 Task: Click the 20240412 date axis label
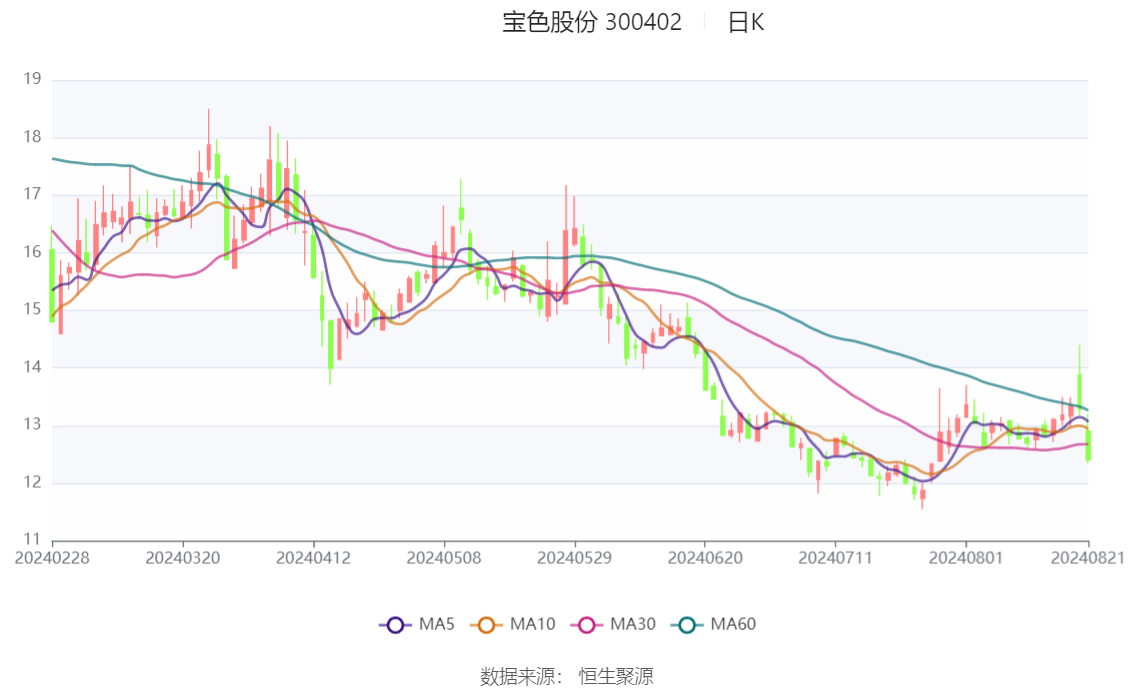coord(313,558)
